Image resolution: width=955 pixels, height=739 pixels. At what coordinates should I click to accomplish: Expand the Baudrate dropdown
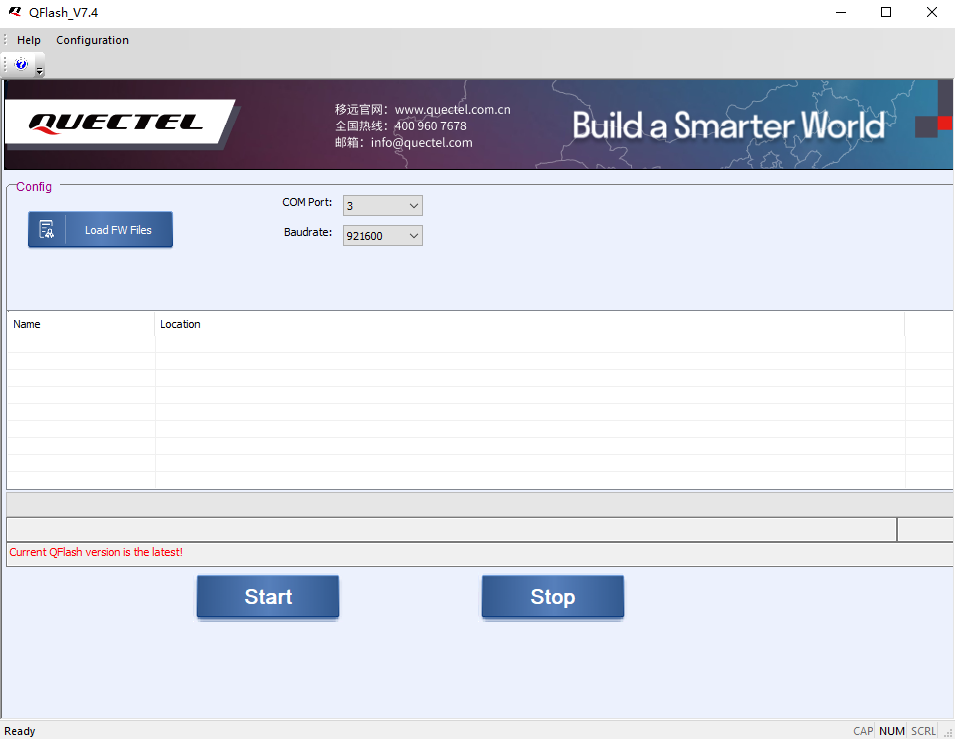[x=382, y=236]
